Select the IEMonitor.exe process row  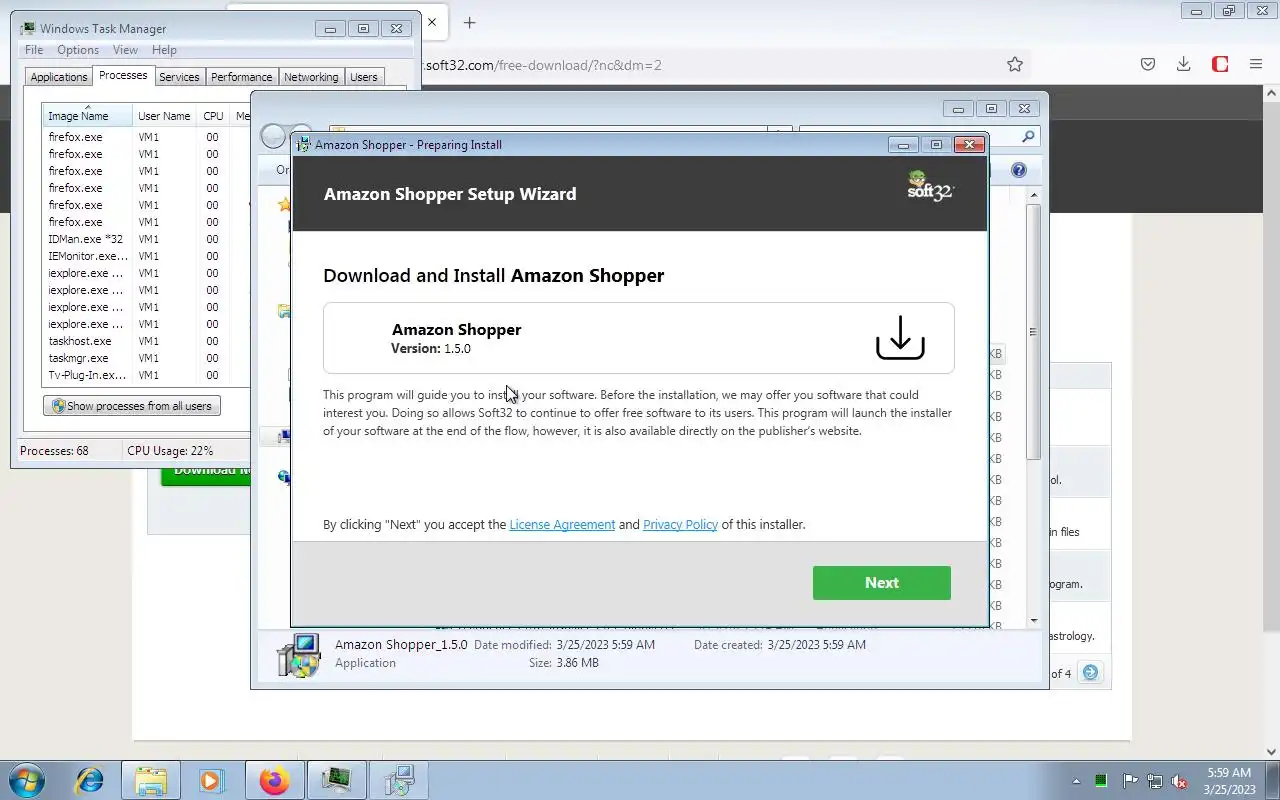(146, 256)
